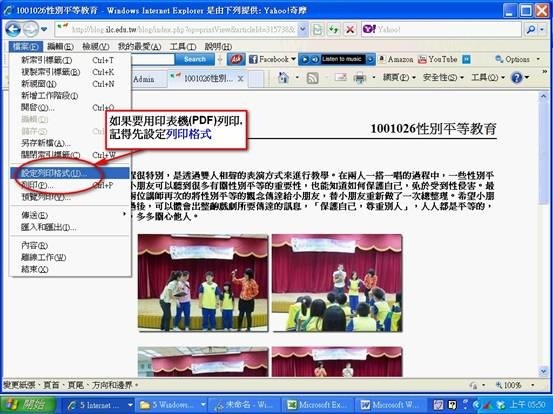Click the red Stop loading icon
The image size is (553, 414).
tap(350, 30)
